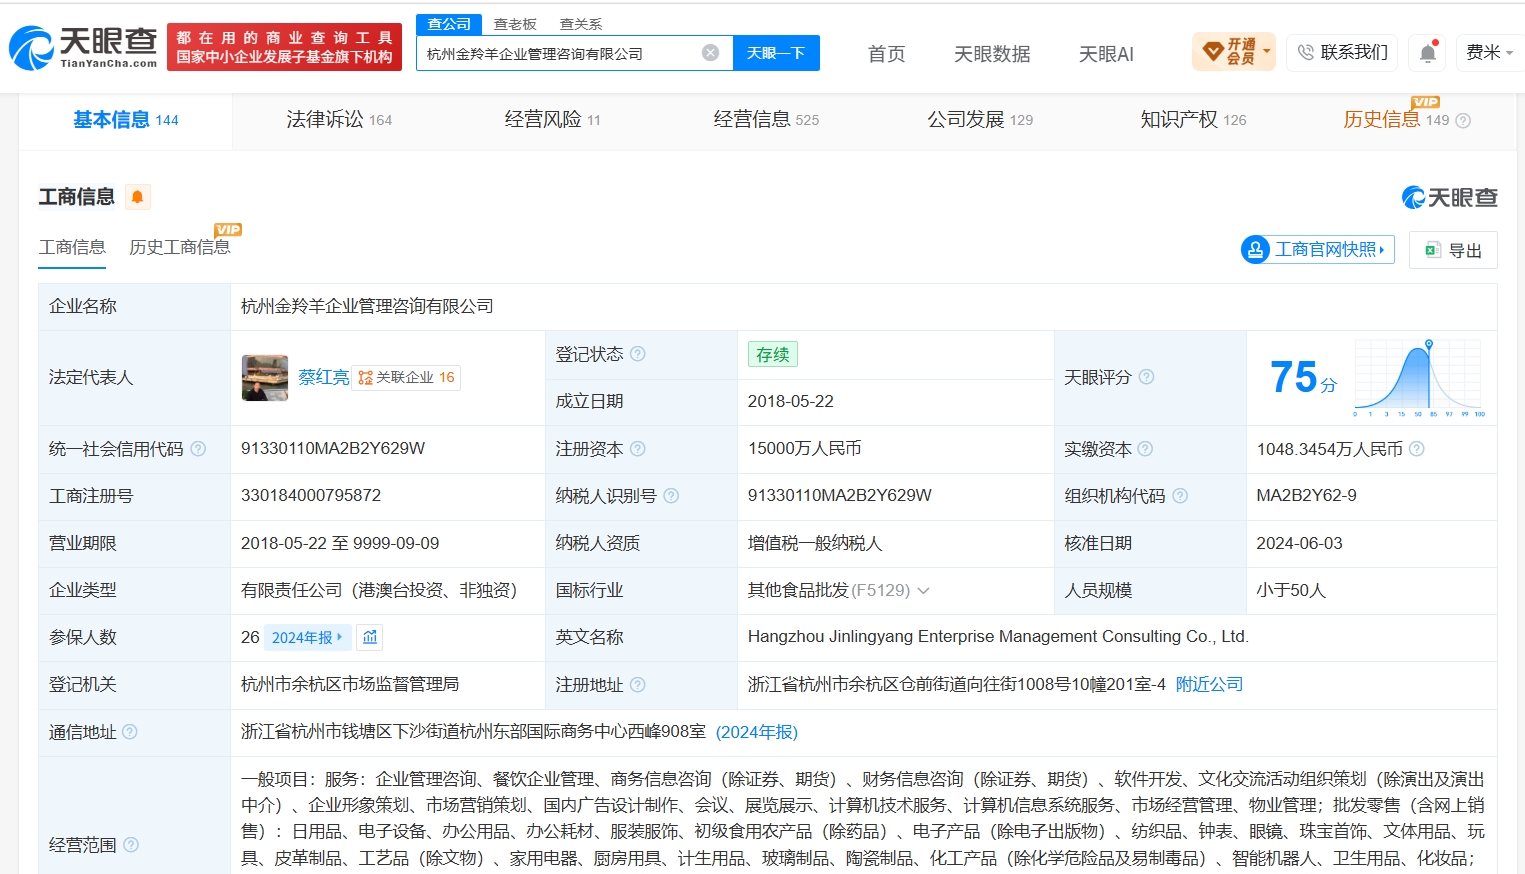
Task: Open the 工商官网快照 snapshot
Action: point(1317,249)
